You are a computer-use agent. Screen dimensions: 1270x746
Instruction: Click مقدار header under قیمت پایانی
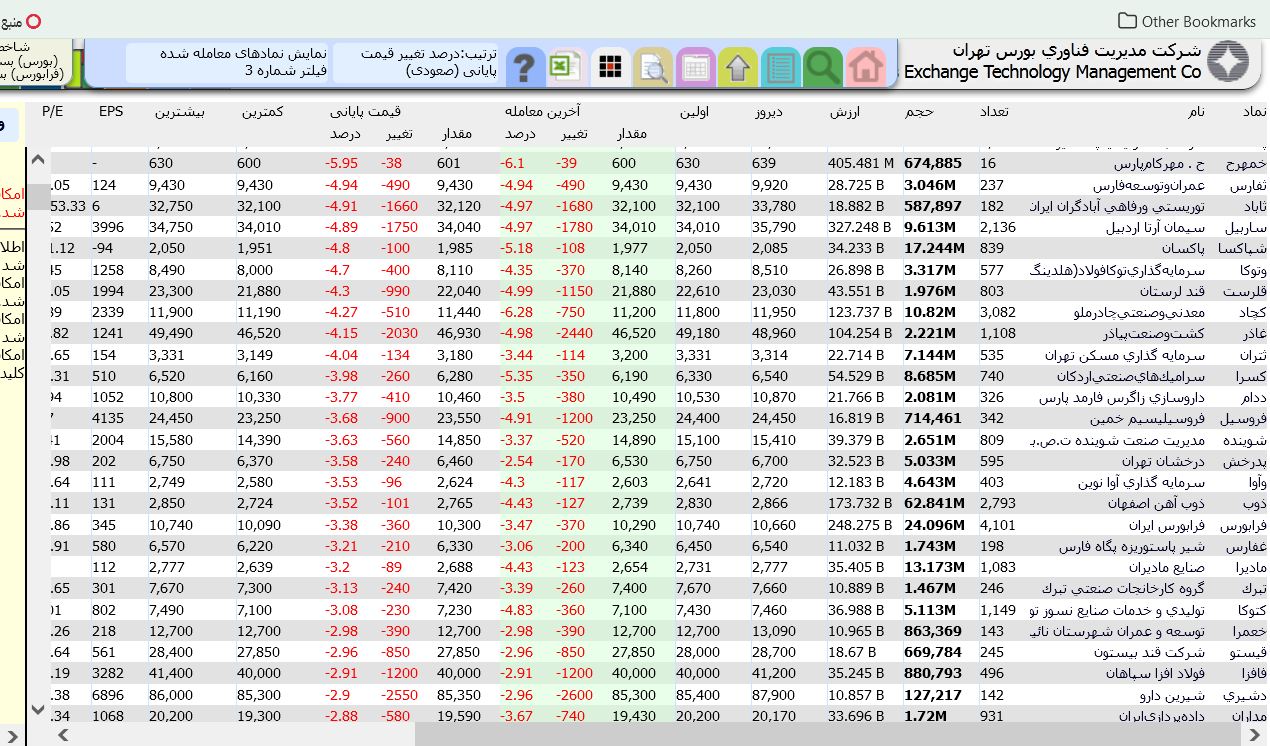(x=456, y=134)
